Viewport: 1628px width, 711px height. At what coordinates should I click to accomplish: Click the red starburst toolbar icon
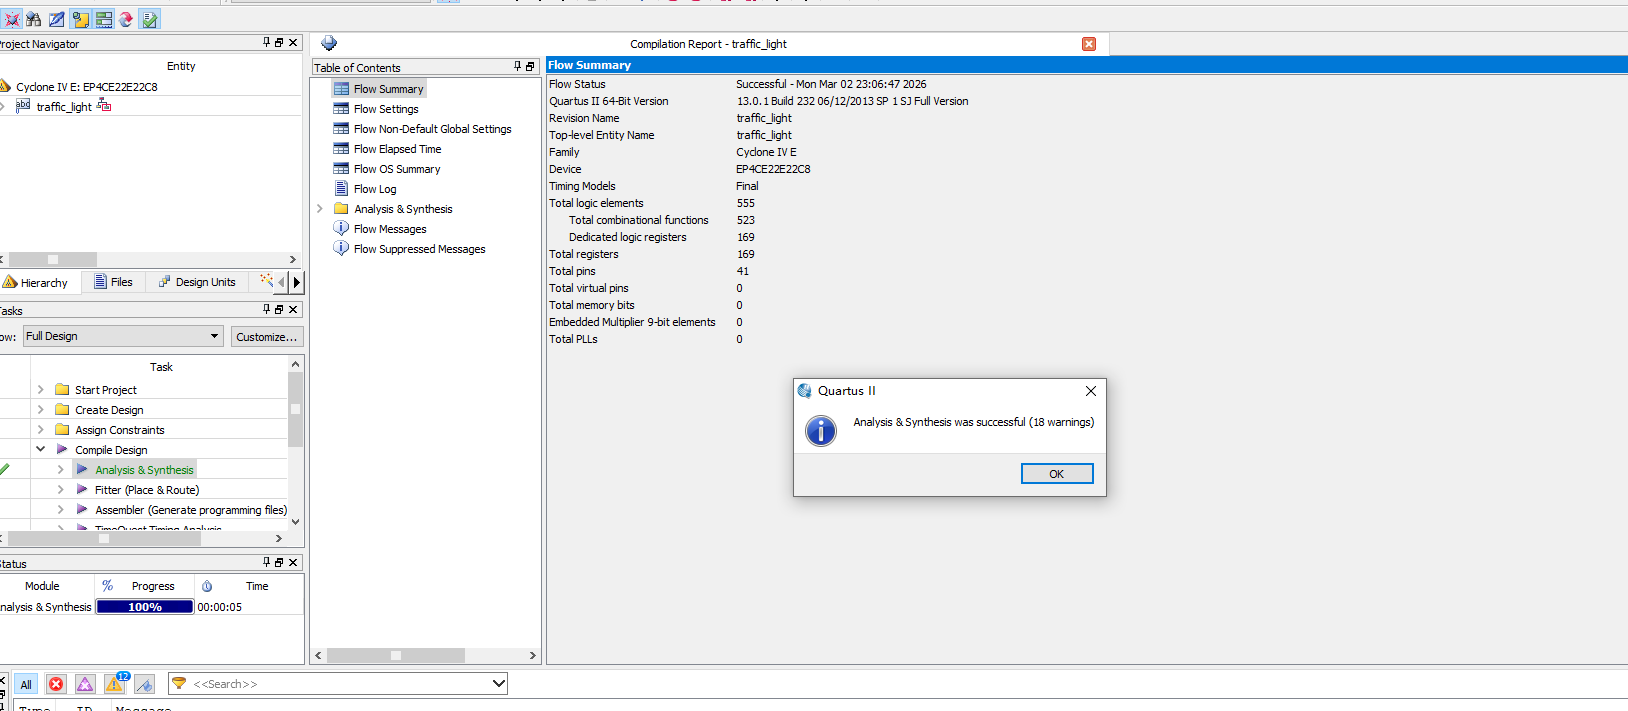click(11, 19)
